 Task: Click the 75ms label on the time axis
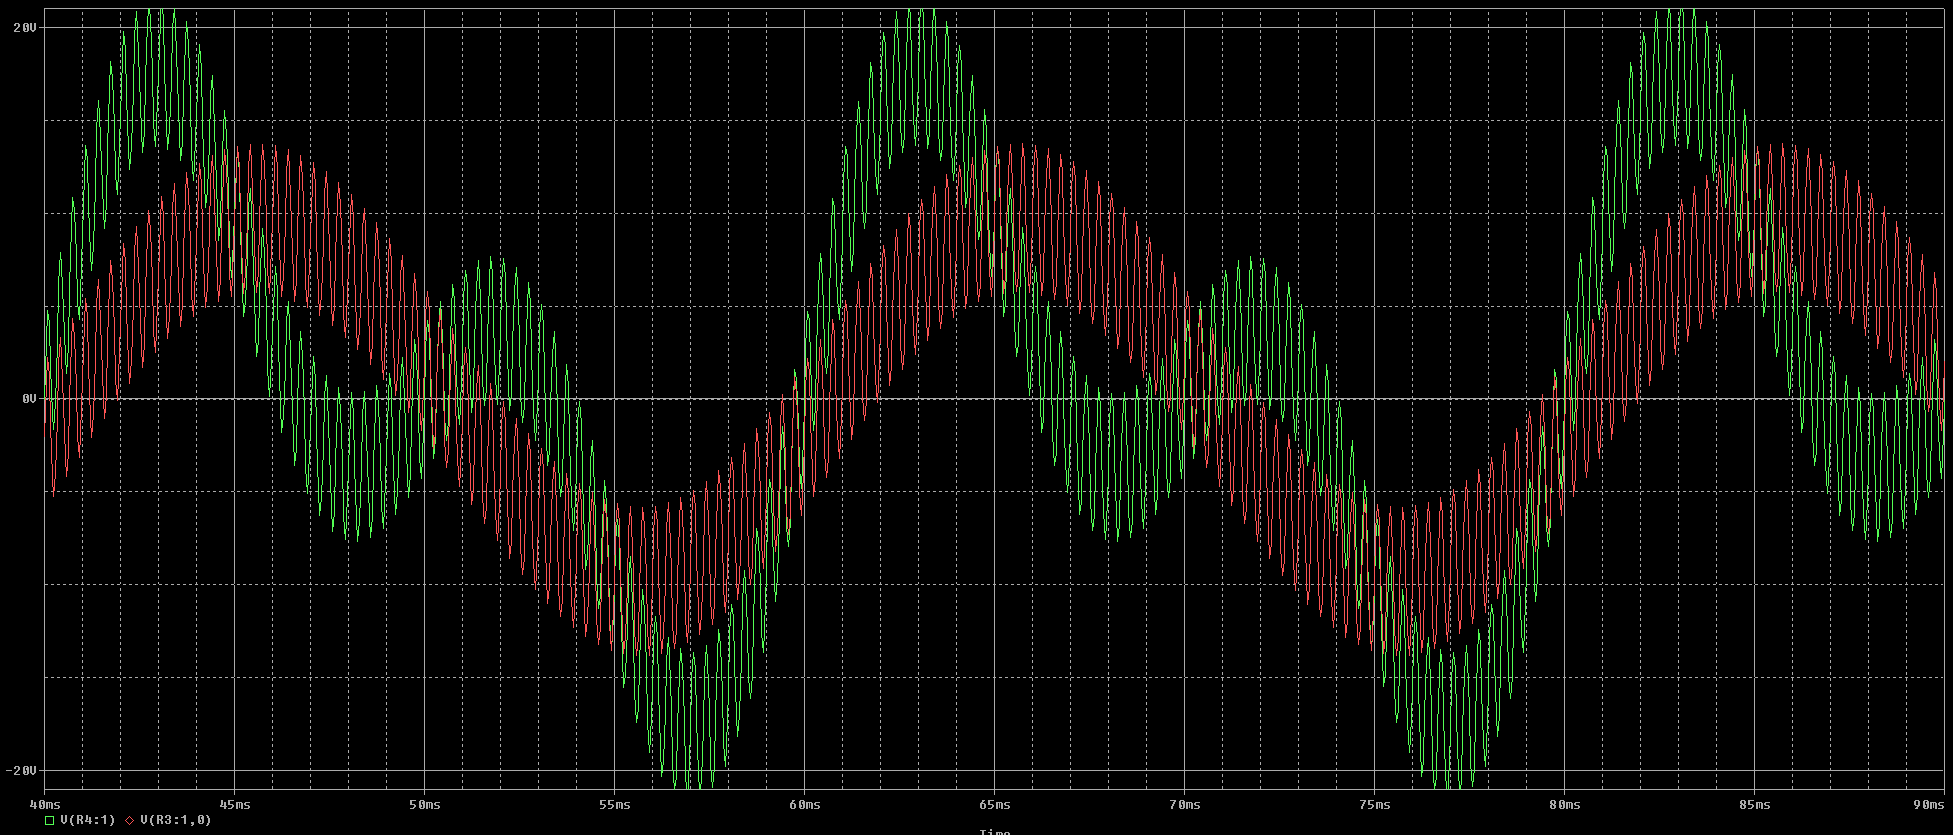point(1374,804)
